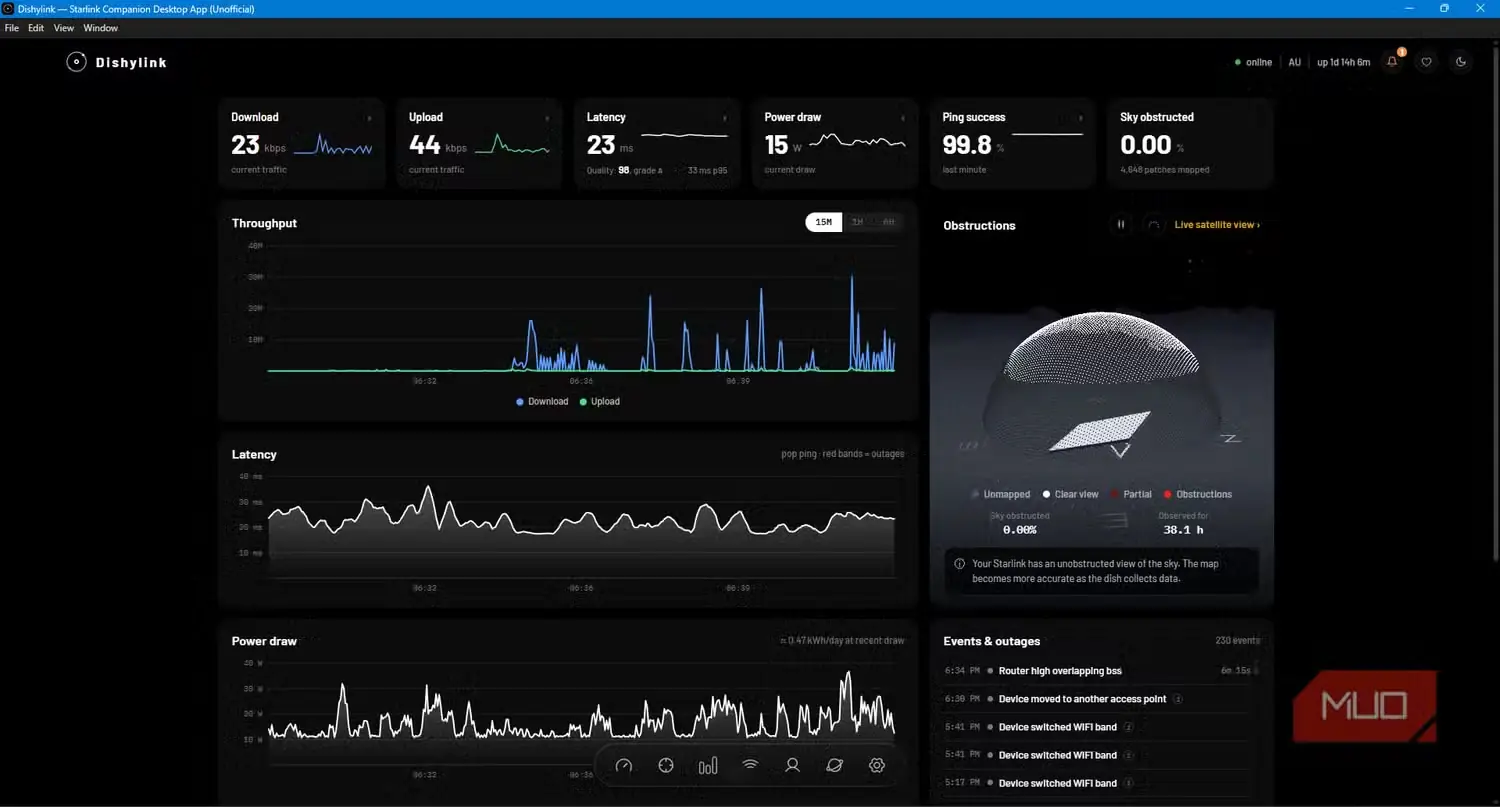Toggle the Upload series in the Throughput legend
1500x807 pixels.
pyautogui.click(x=600, y=402)
